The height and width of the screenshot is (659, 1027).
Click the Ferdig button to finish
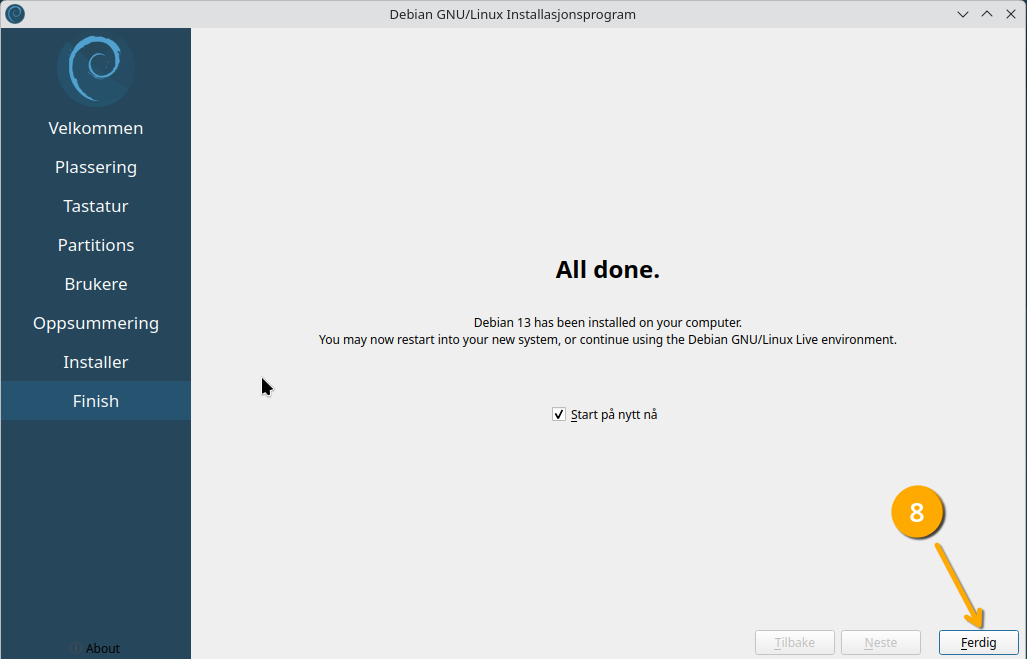coord(979,643)
